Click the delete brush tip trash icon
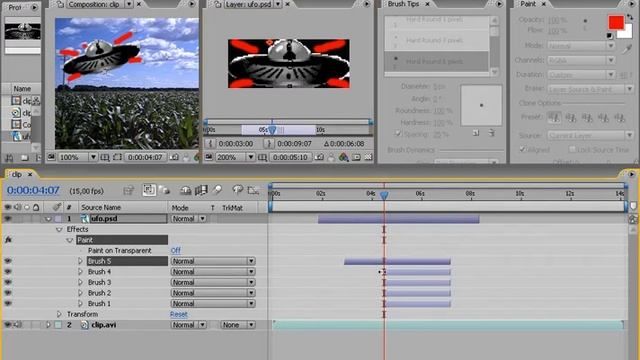 pyautogui.click(x=492, y=133)
